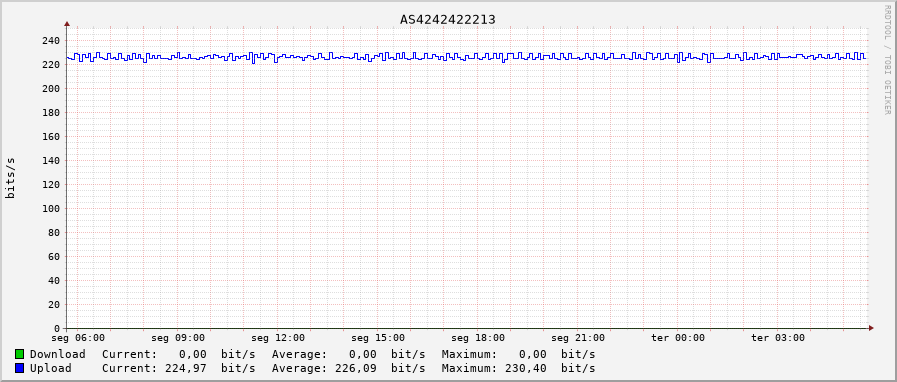
Task: Click the graph title AS4242422213
Action: [x=447, y=19]
